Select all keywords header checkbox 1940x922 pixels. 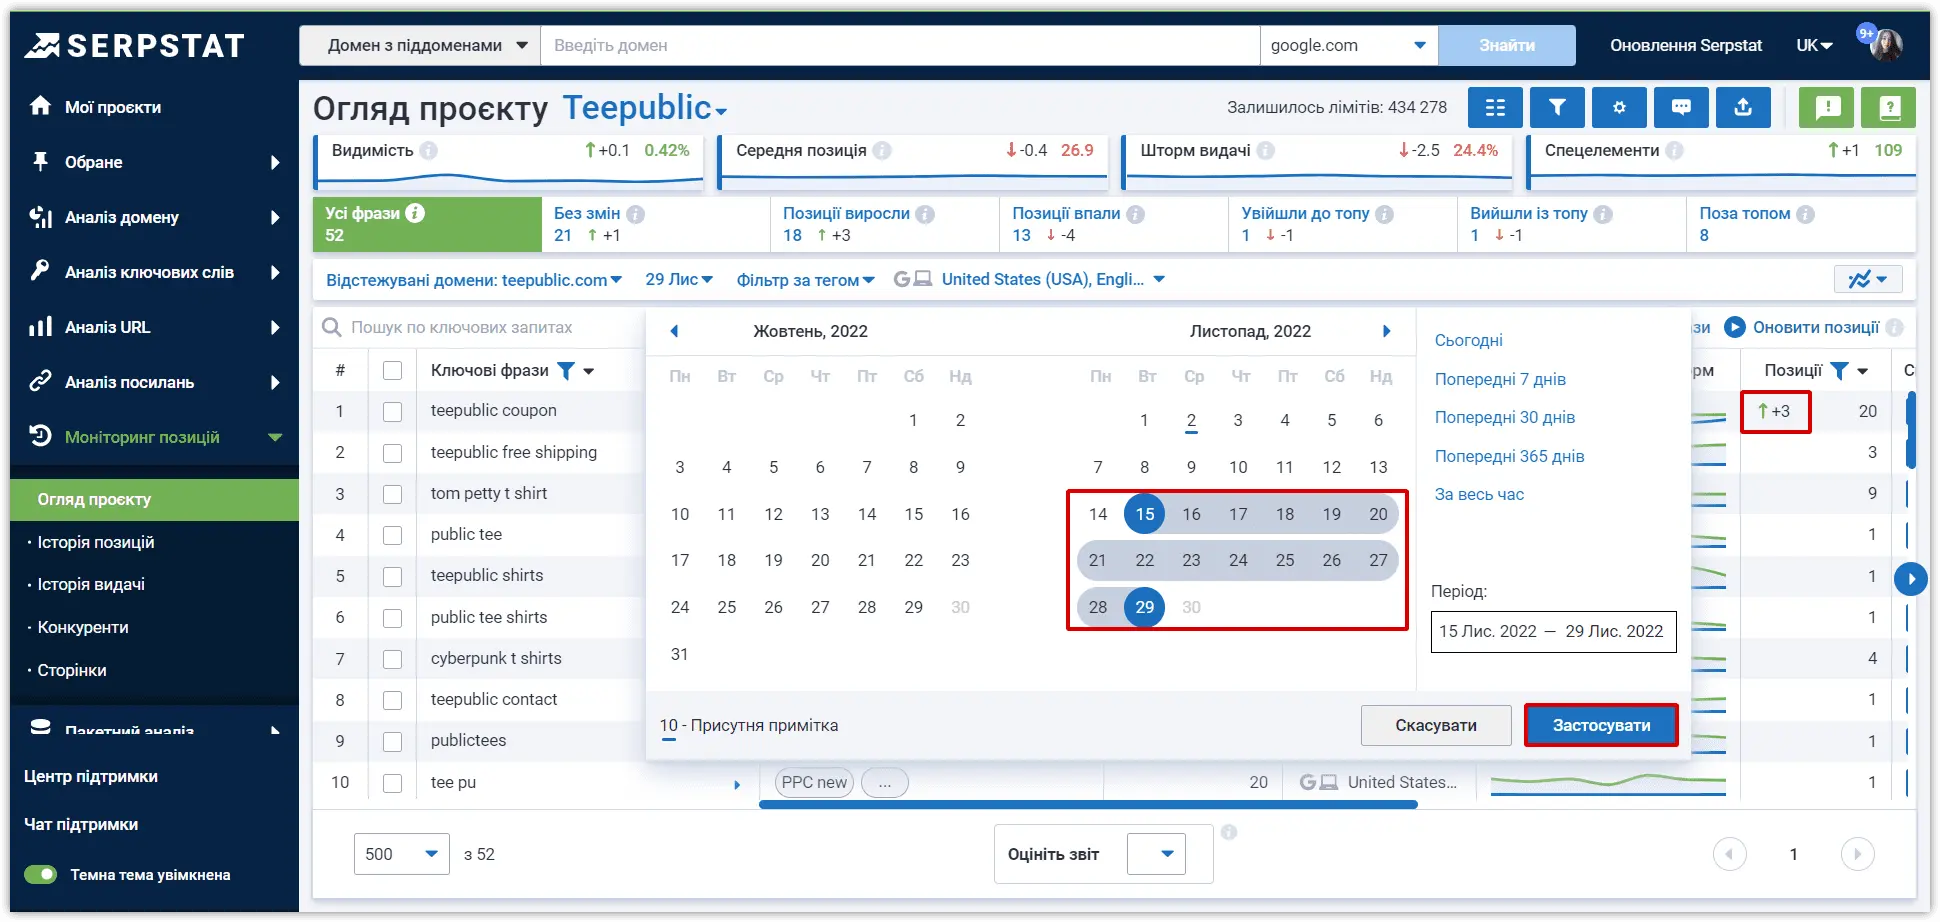[393, 371]
